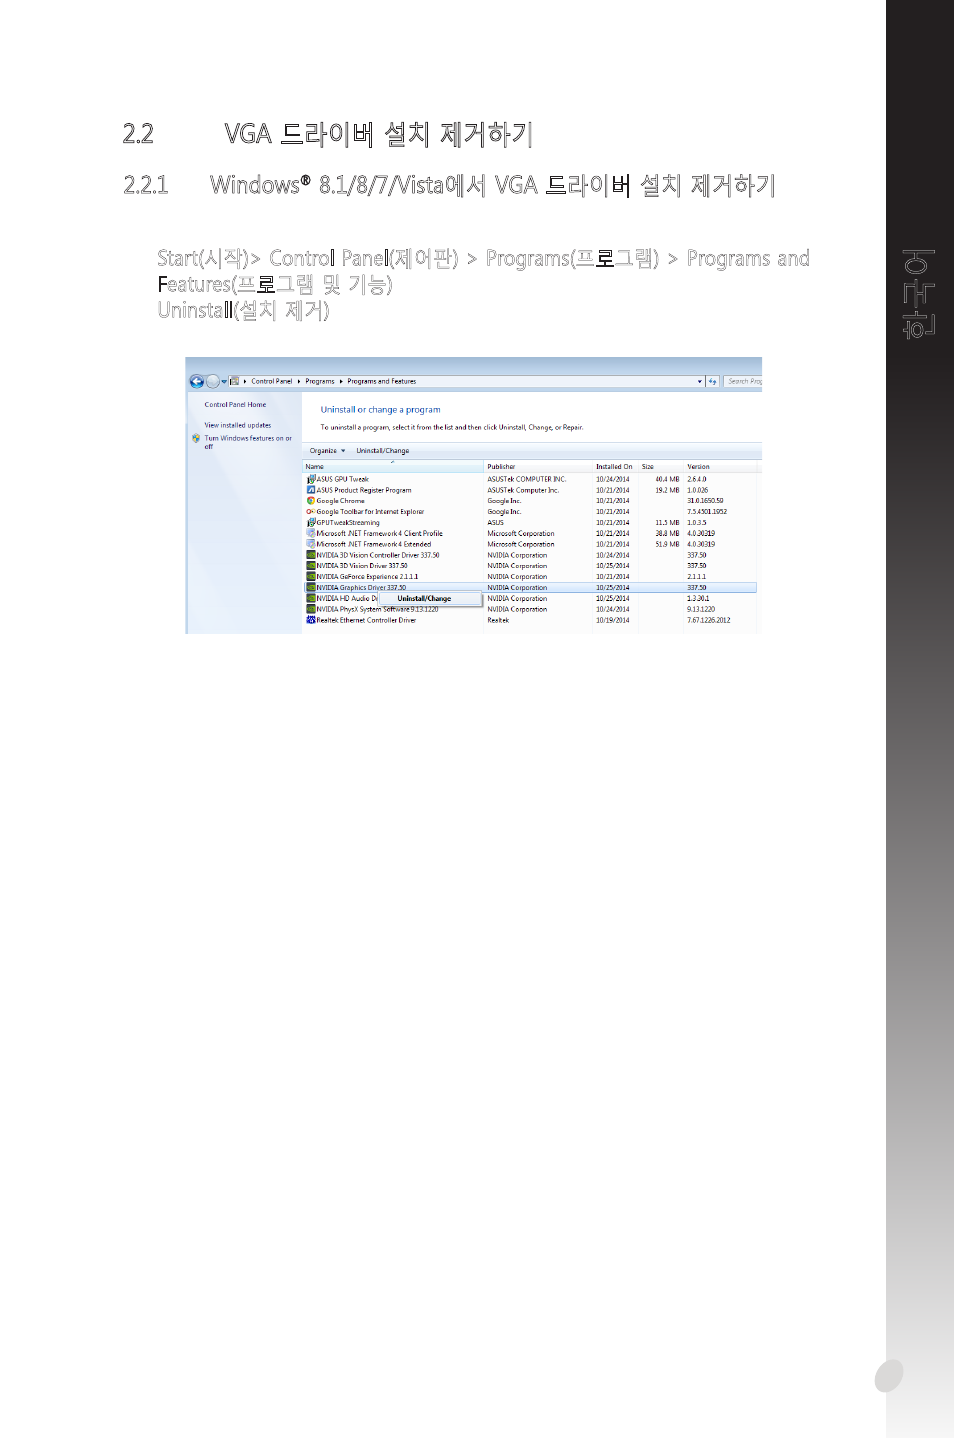Click Uninstall/Change in the toolbar
This screenshot has width=954, height=1438.
pyautogui.click(x=383, y=451)
